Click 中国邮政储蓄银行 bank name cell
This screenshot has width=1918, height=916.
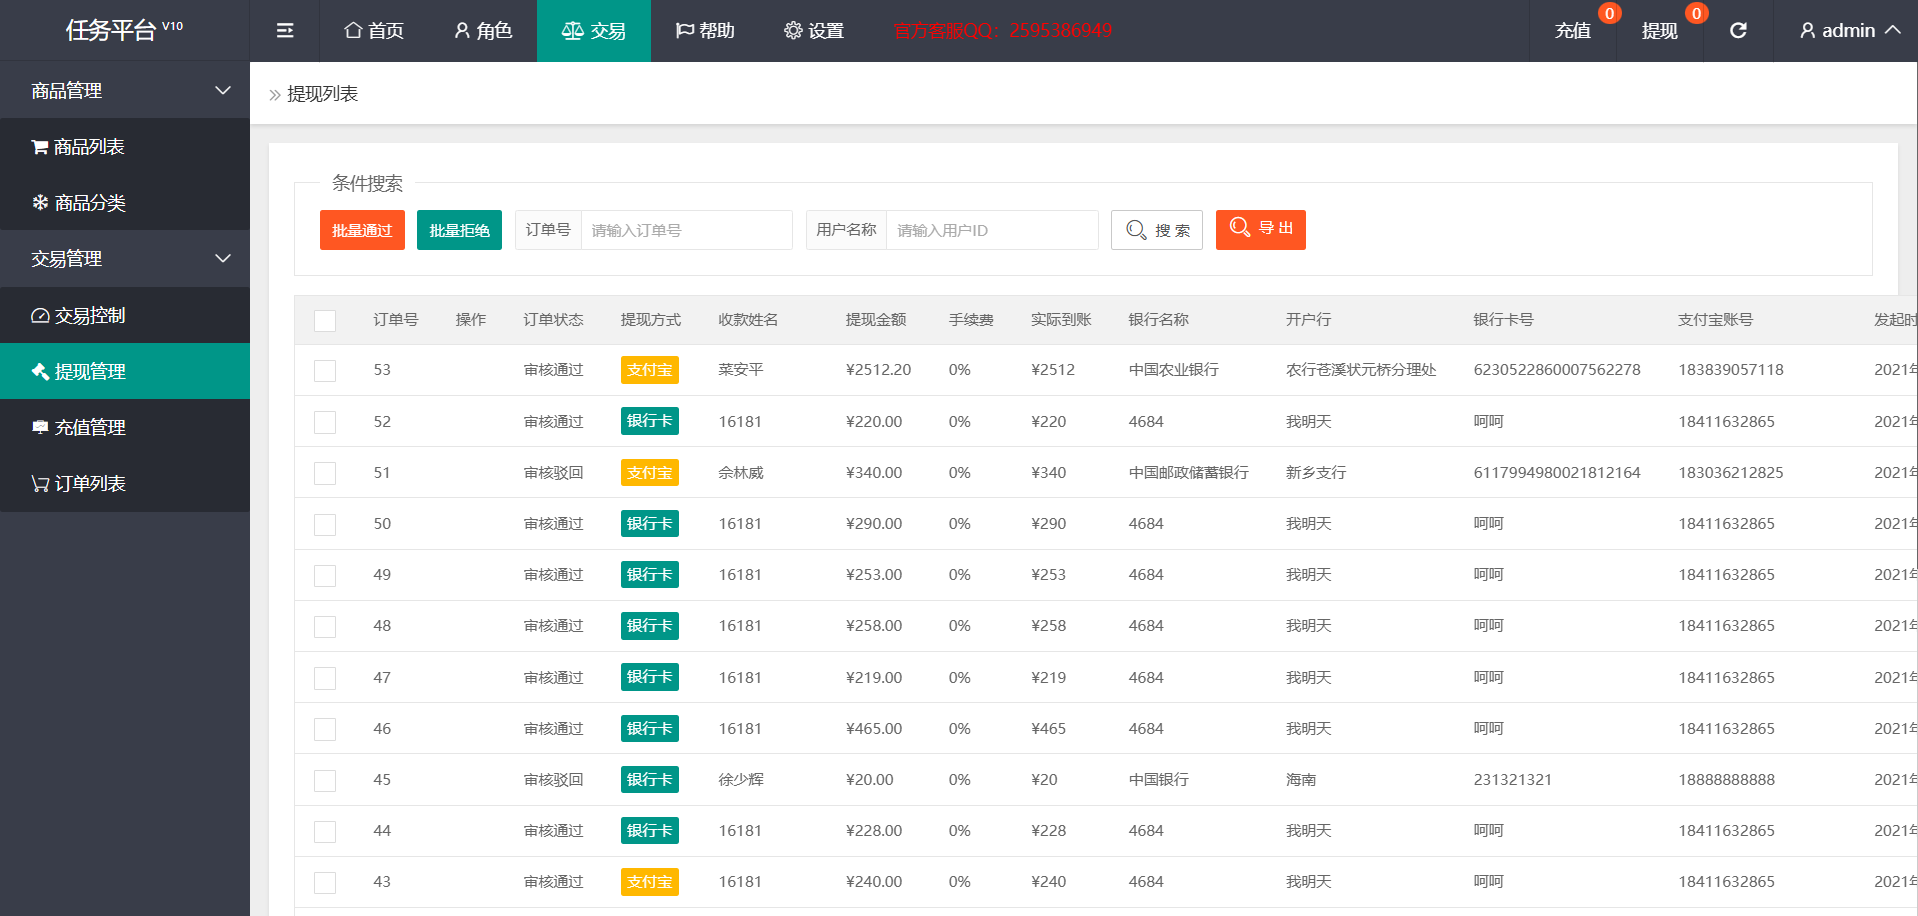coord(1189,473)
